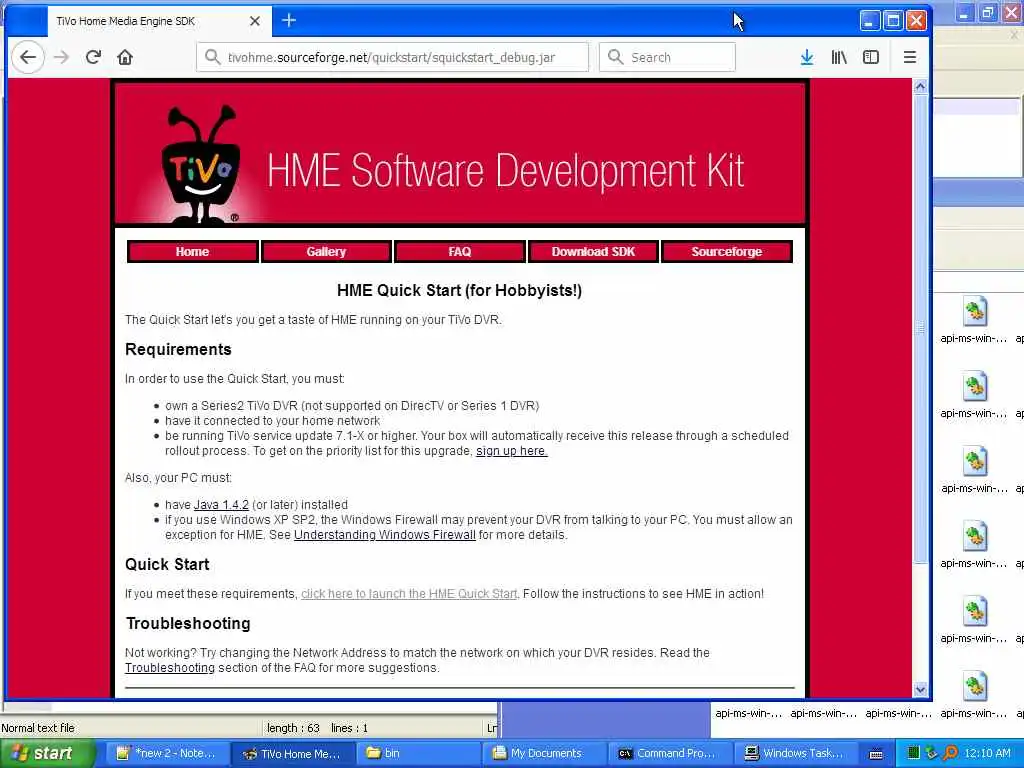Go back to the previous page
This screenshot has width=1024, height=768.
coord(28,57)
